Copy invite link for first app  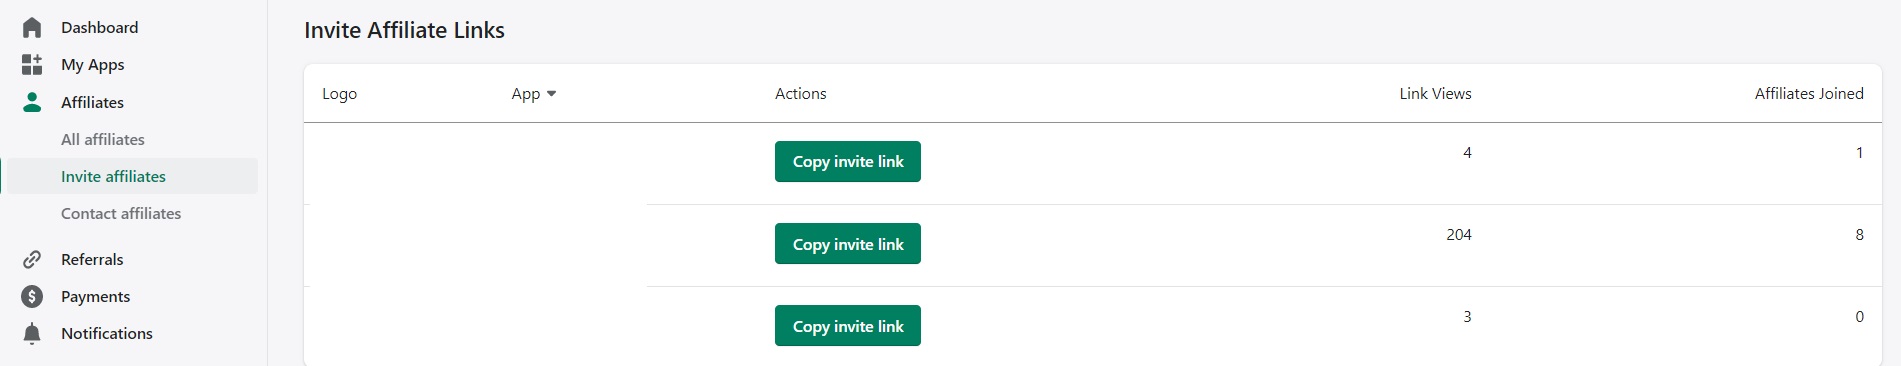point(848,161)
